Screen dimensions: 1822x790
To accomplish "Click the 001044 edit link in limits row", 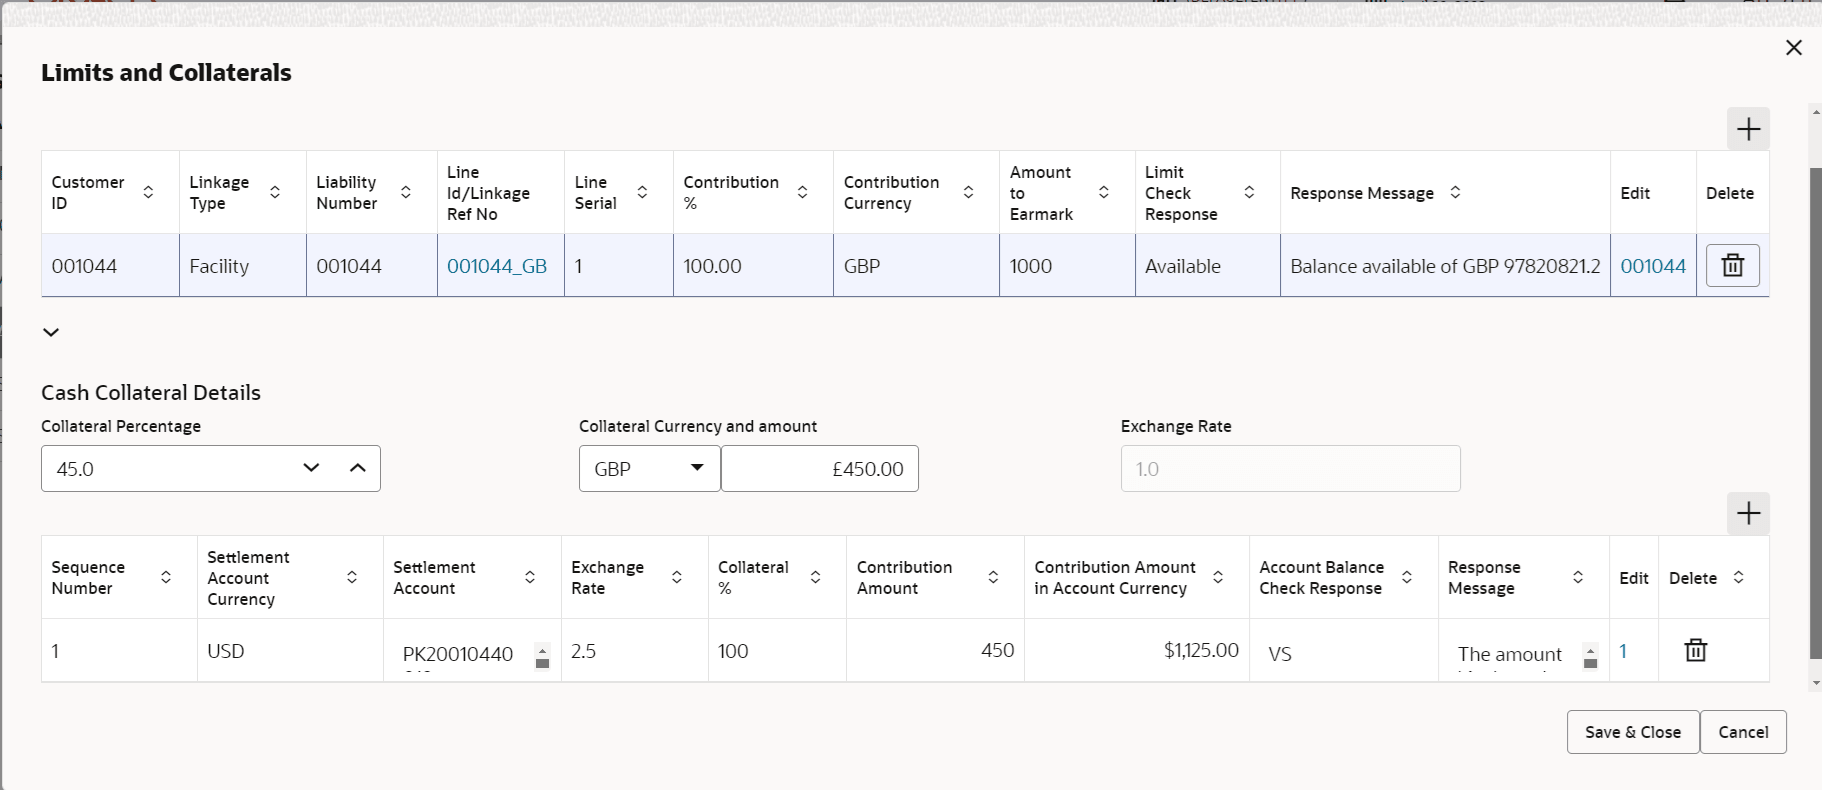I will point(1652,266).
